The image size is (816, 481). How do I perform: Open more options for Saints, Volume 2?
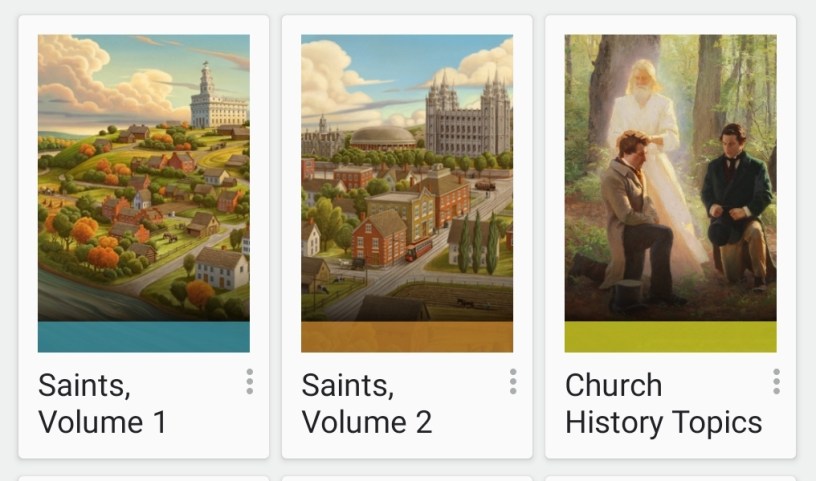[x=513, y=381]
